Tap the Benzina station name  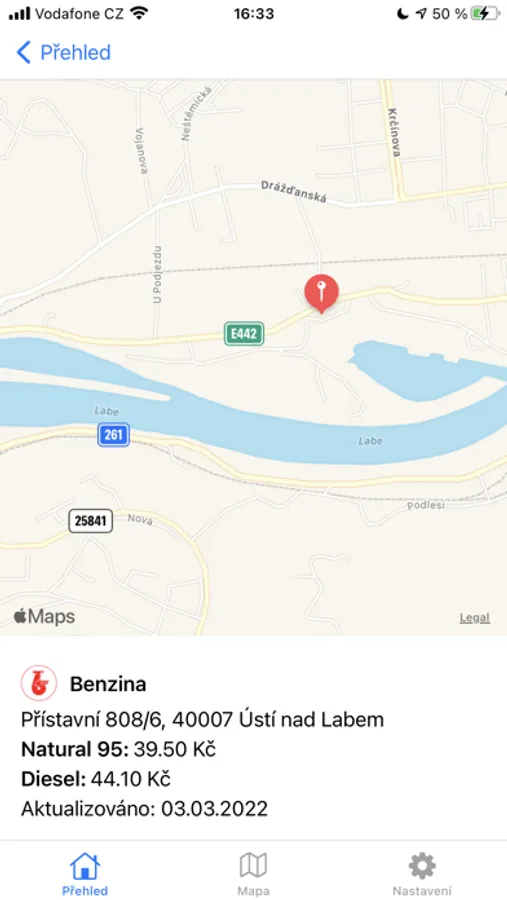[108, 684]
